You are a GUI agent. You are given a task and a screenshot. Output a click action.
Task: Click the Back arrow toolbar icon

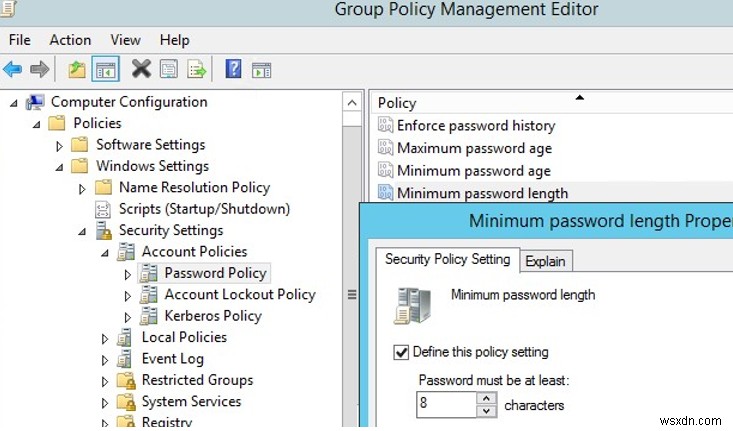point(13,69)
